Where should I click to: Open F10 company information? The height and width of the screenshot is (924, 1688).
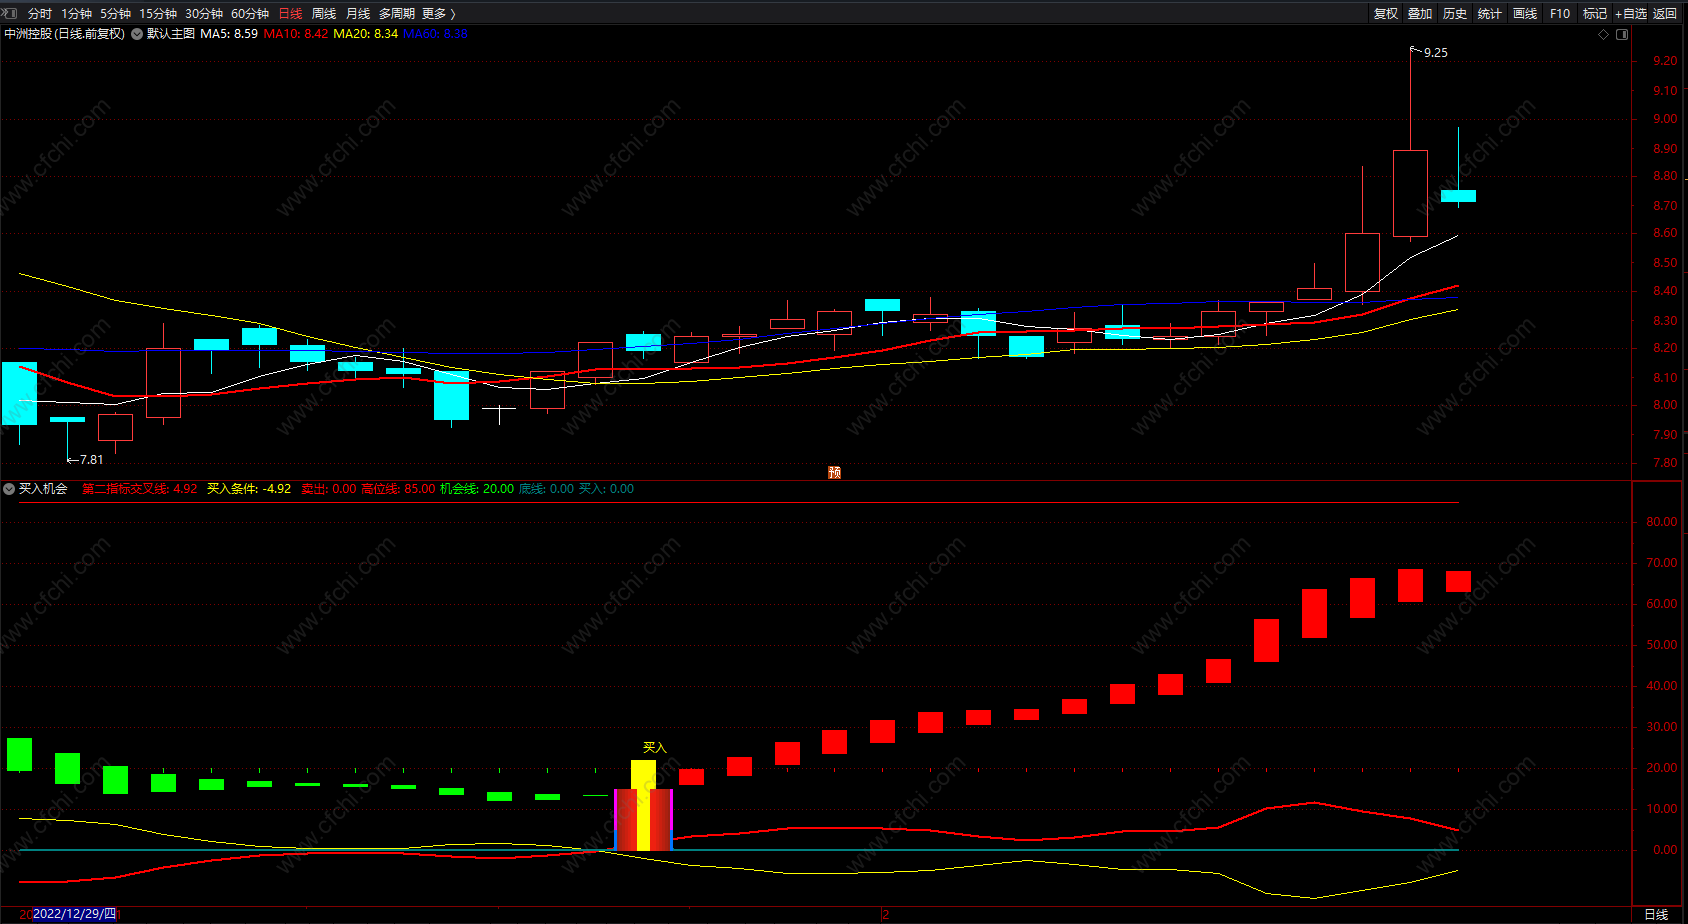point(1560,14)
